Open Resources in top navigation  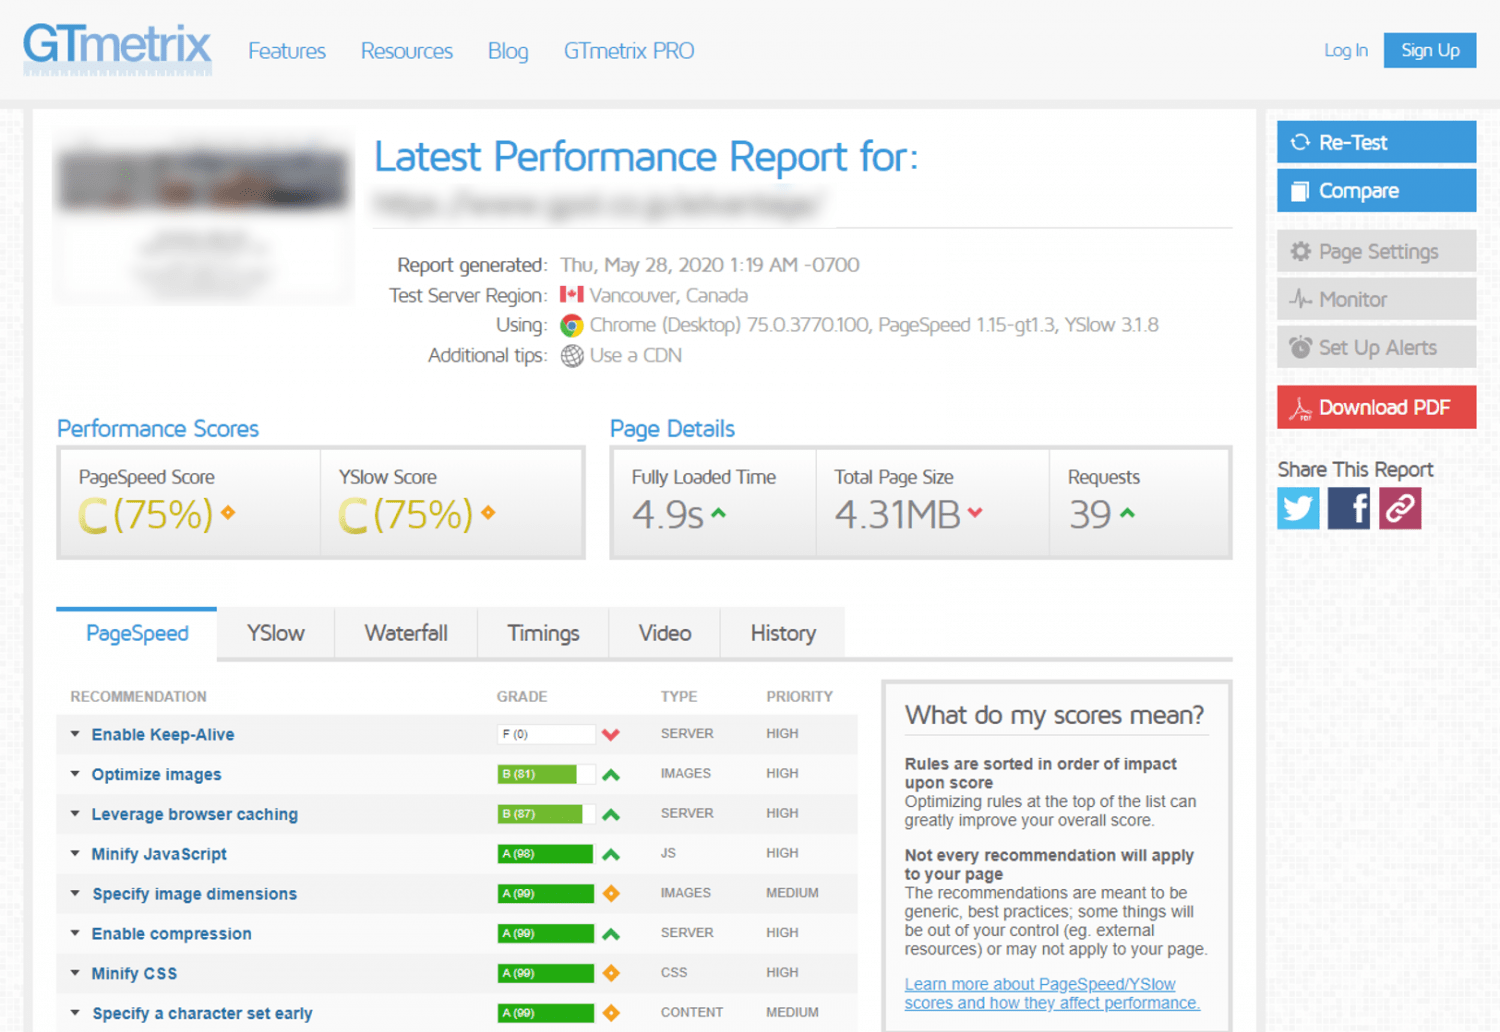tap(407, 51)
